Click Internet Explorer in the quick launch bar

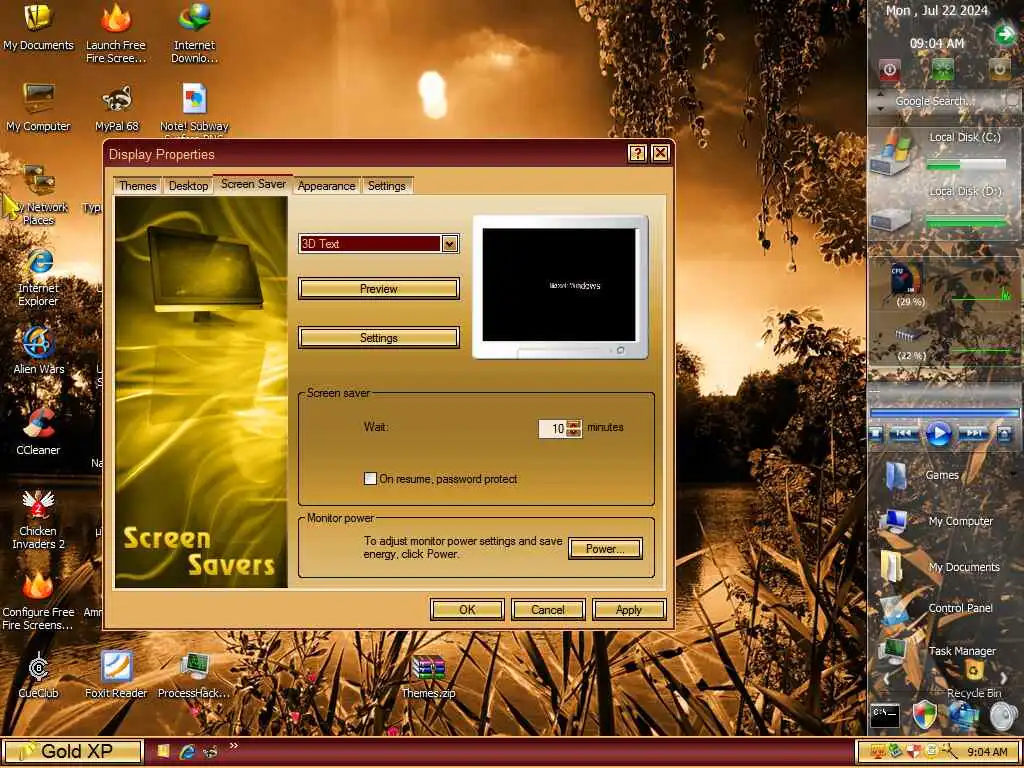click(187, 751)
